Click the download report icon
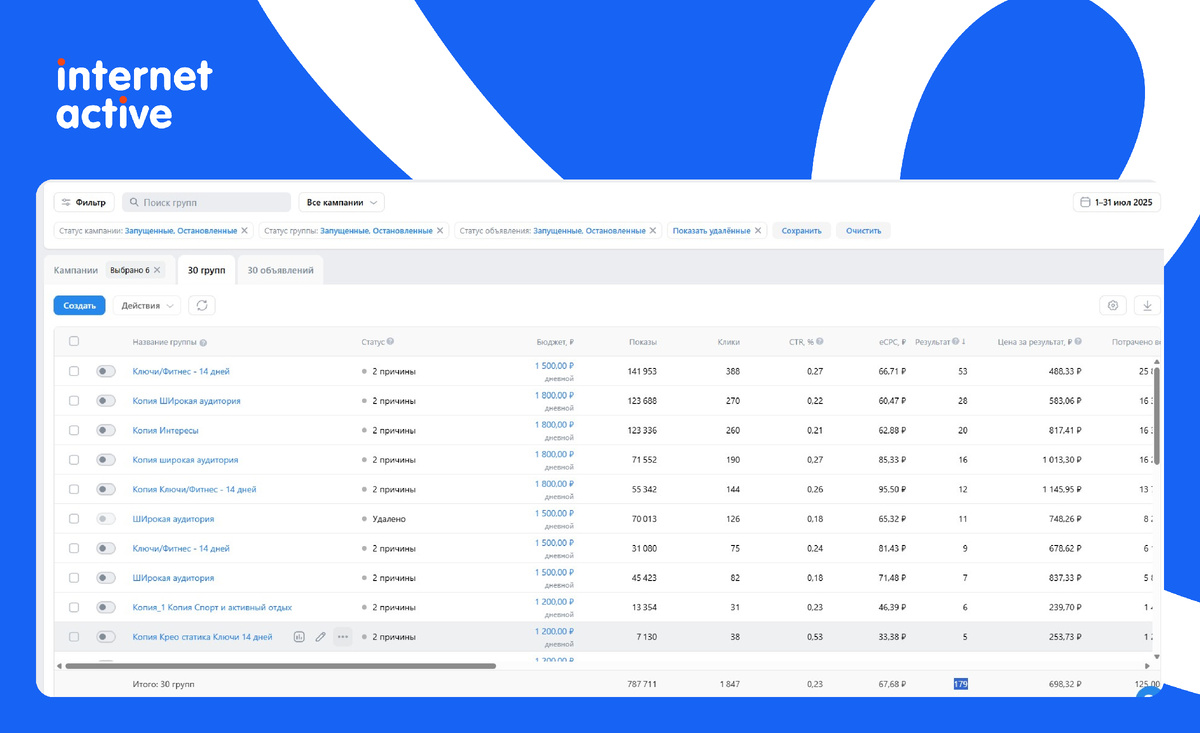The image size is (1200, 733). [1148, 306]
